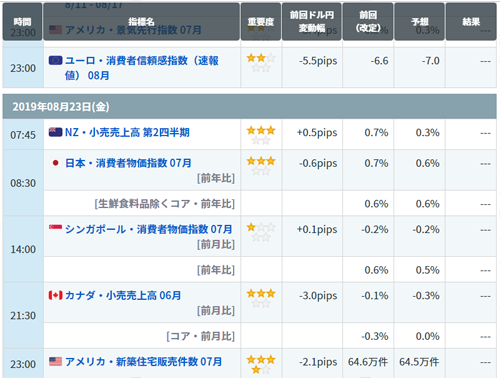The image size is (500, 378).
Task: Open 日本・消費者物価指数 07月 link
Action: click(128, 163)
